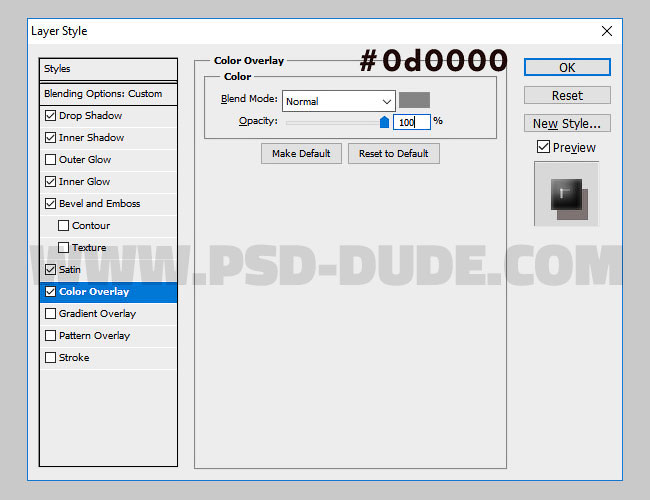Click the OK button
The width and height of the screenshot is (650, 500).
(x=567, y=67)
